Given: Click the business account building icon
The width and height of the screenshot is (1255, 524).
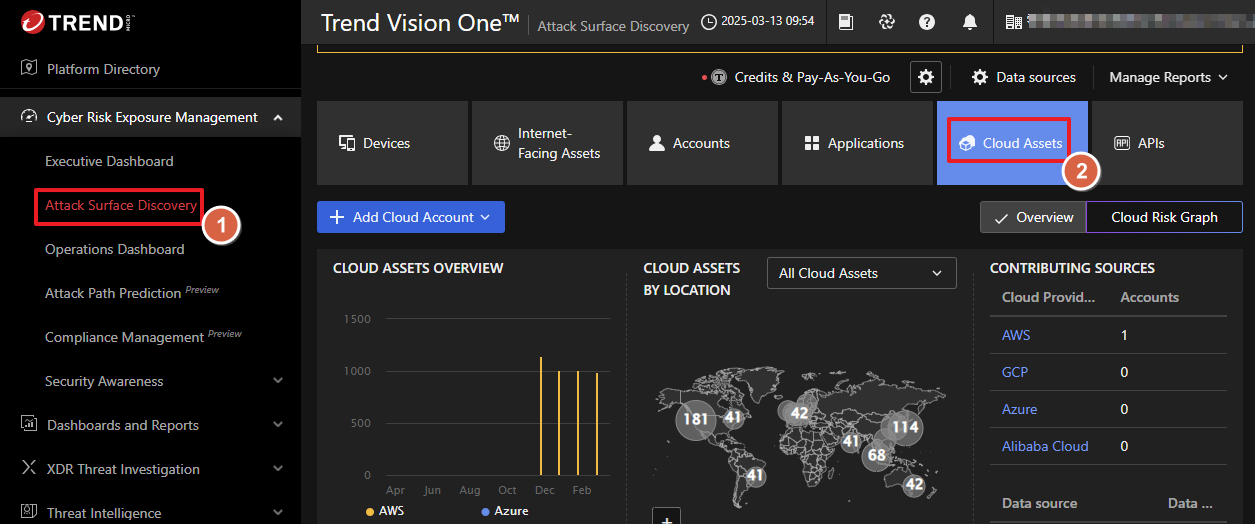Looking at the screenshot, I should point(1013,22).
